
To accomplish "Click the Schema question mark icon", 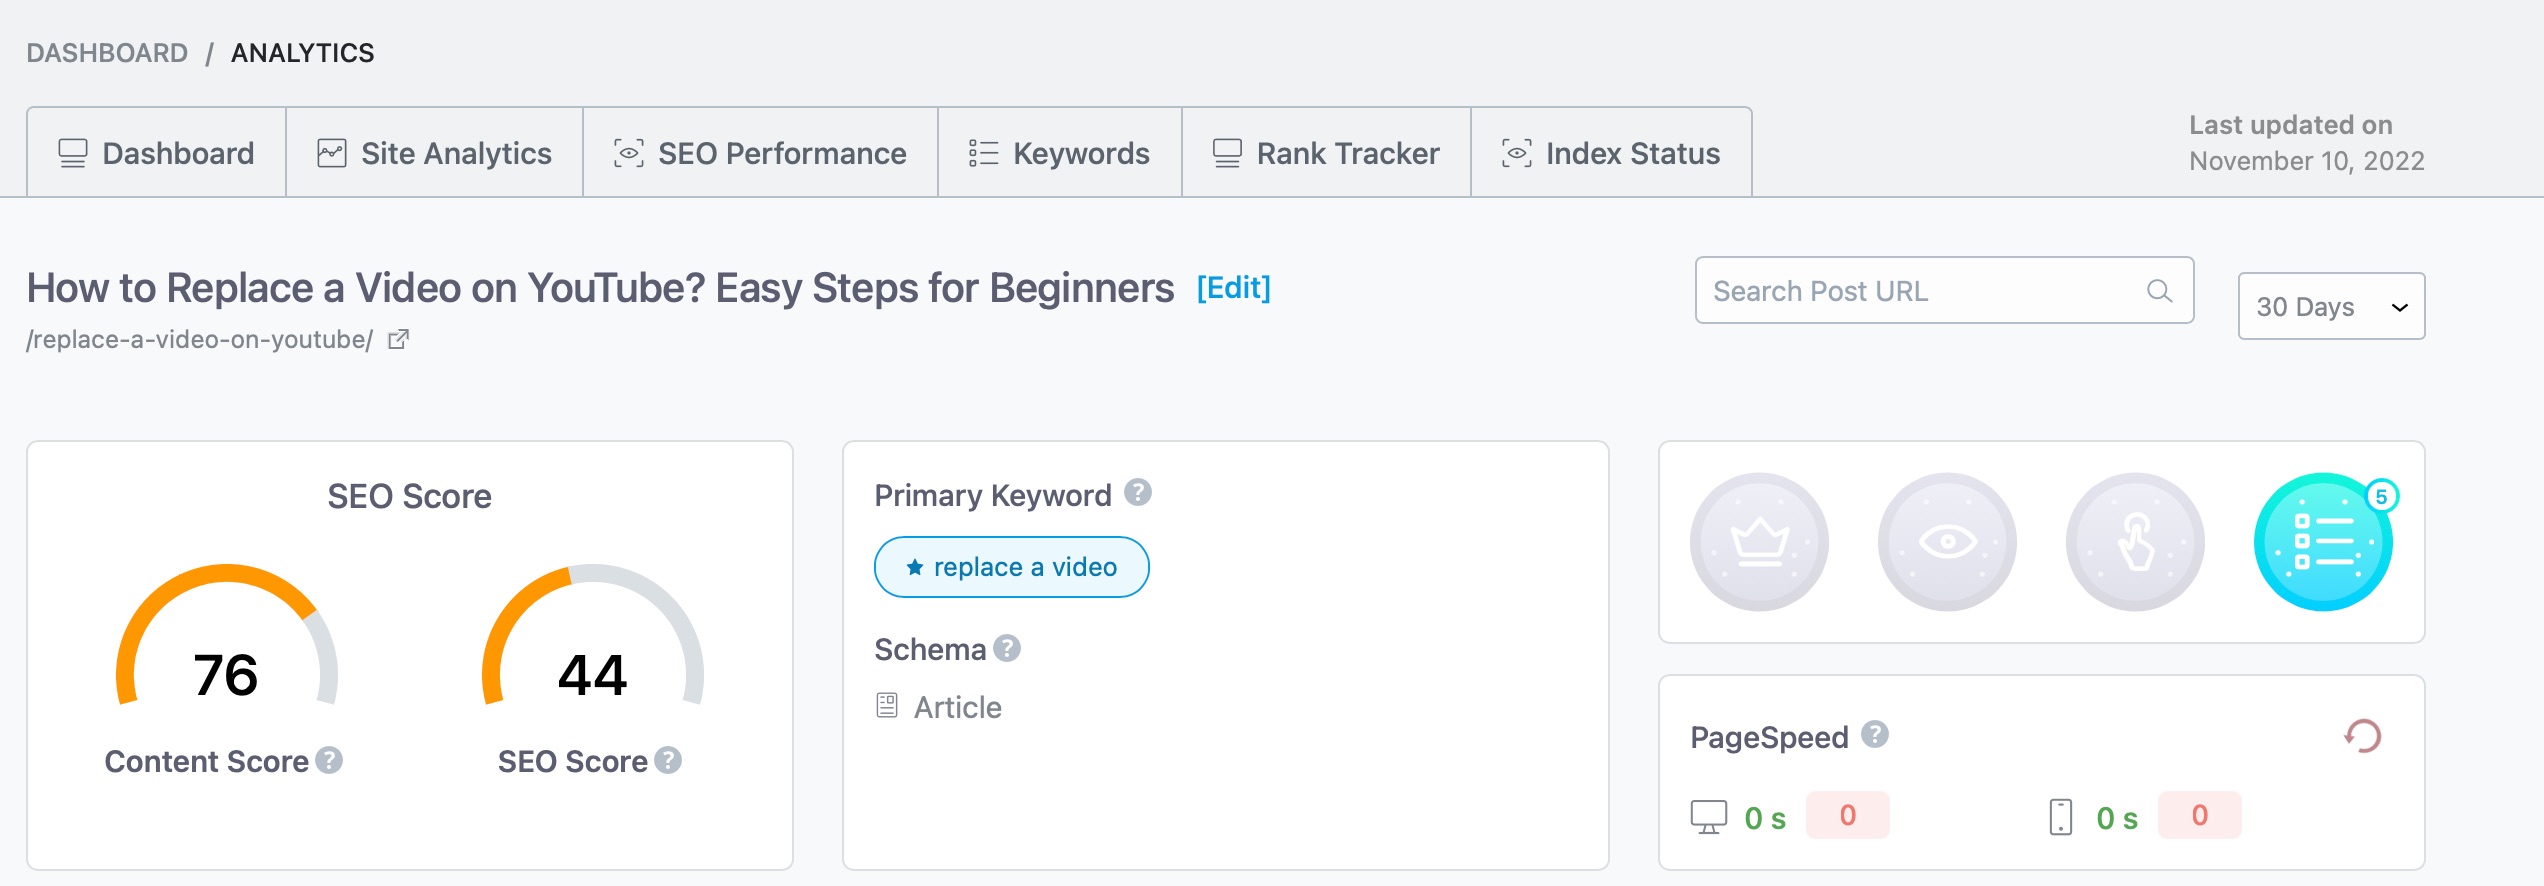I will [1009, 649].
